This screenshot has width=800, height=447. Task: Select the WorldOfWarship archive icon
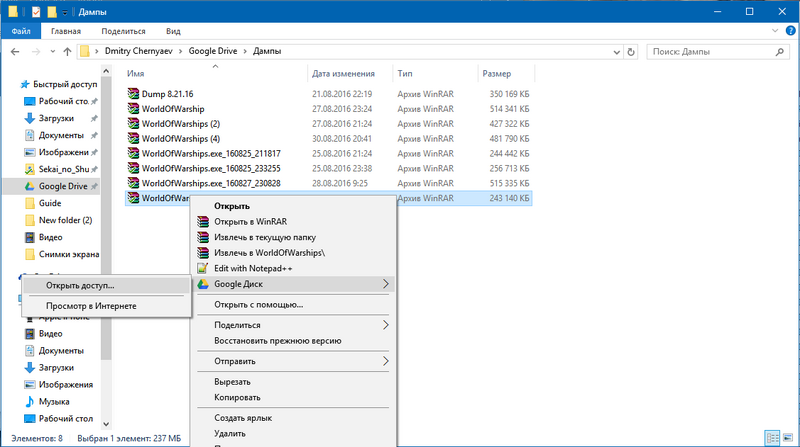(x=133, y=108)
